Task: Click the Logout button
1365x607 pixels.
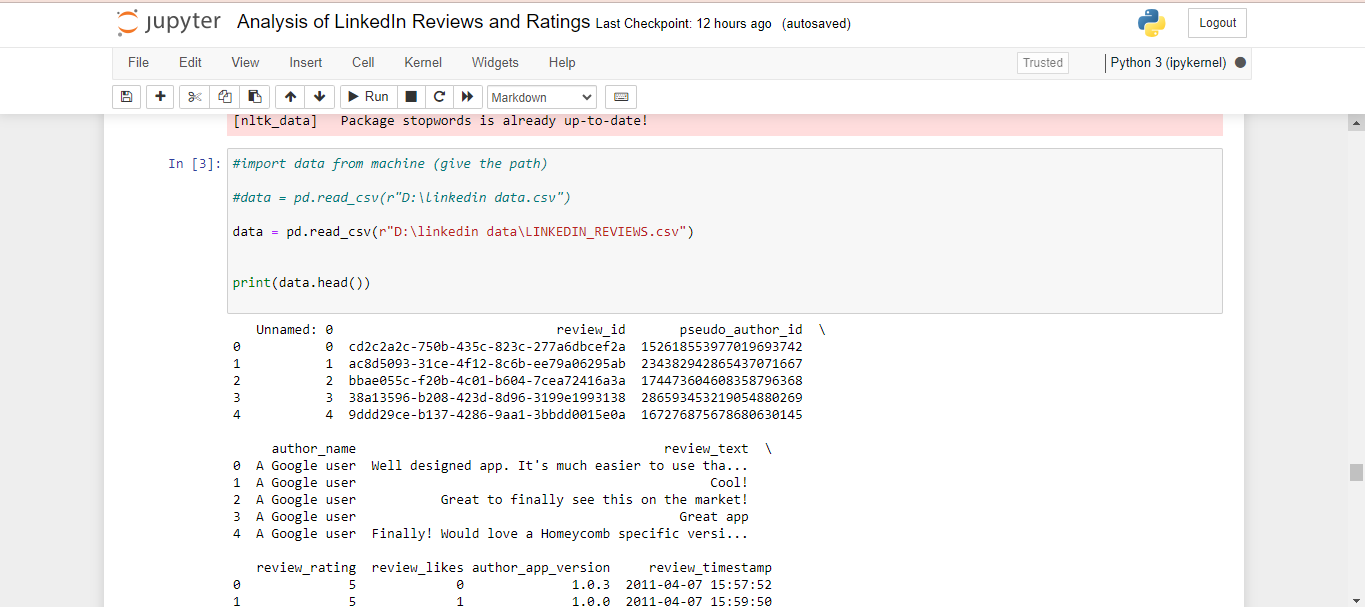Action: 1216,22
